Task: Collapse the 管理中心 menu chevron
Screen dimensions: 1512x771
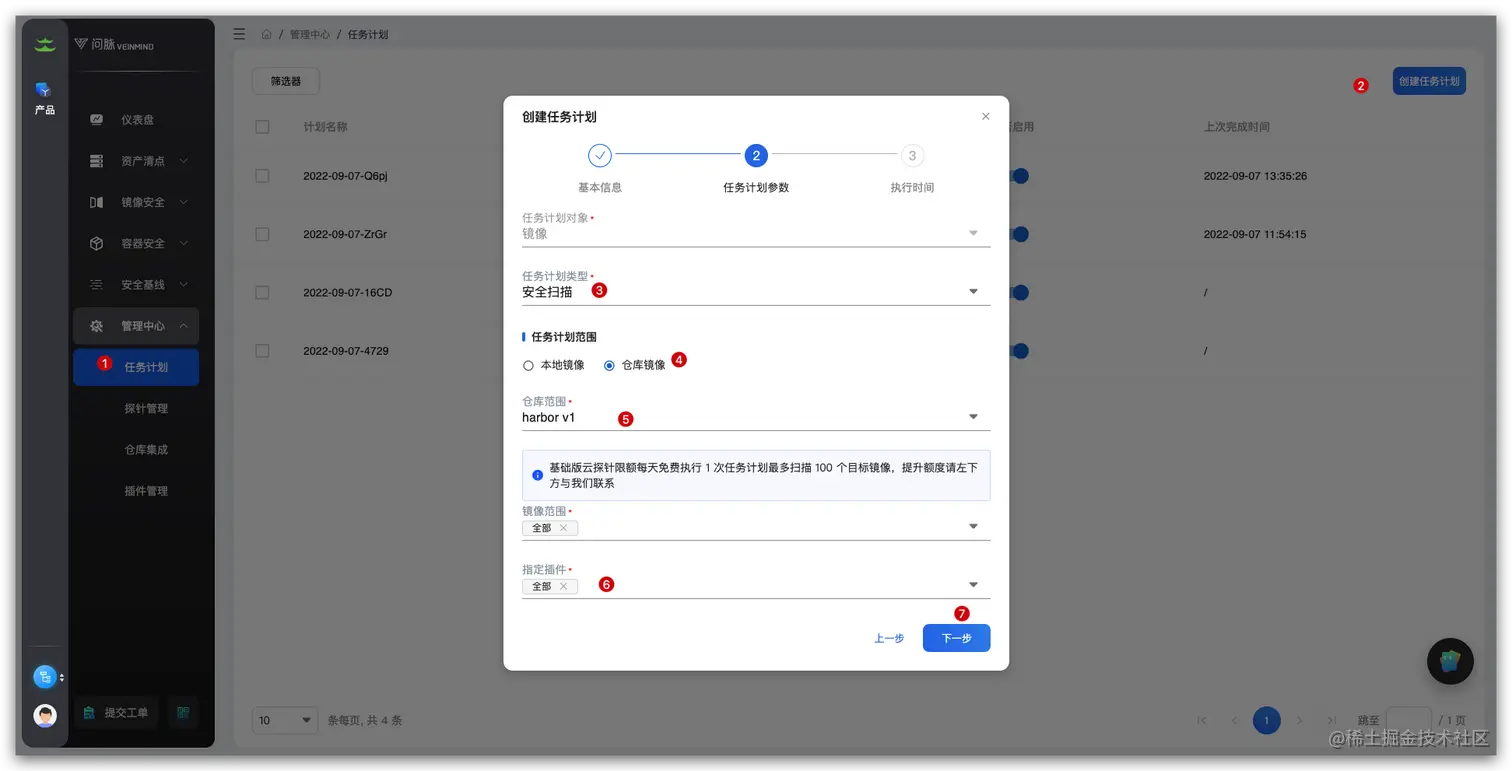Action: click(x=183, y=326)
